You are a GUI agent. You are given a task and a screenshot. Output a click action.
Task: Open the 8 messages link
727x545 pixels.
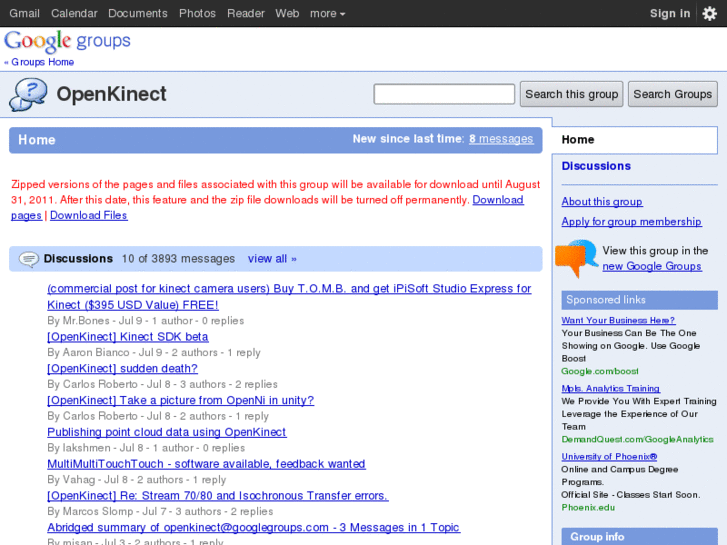click(x=501, y=139)
